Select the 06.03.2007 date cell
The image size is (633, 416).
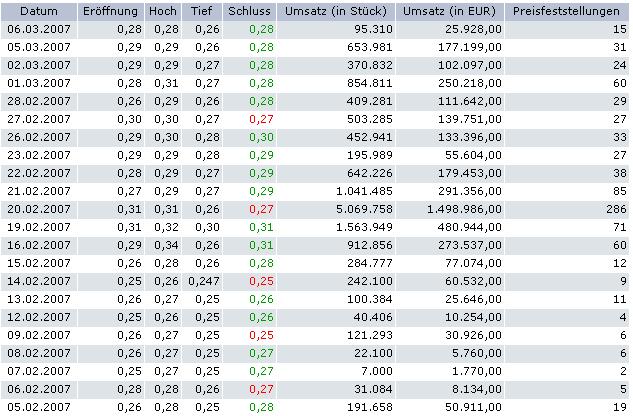point(37,29)
